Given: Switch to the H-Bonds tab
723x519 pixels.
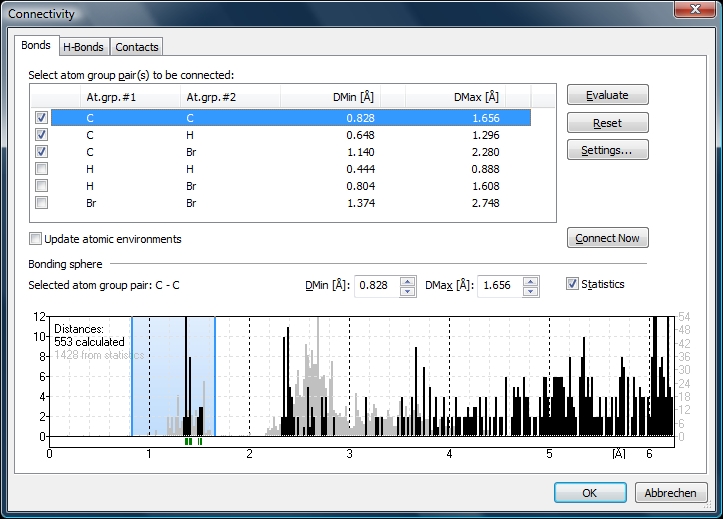Looking at the screenshot, I should point(83,47).
